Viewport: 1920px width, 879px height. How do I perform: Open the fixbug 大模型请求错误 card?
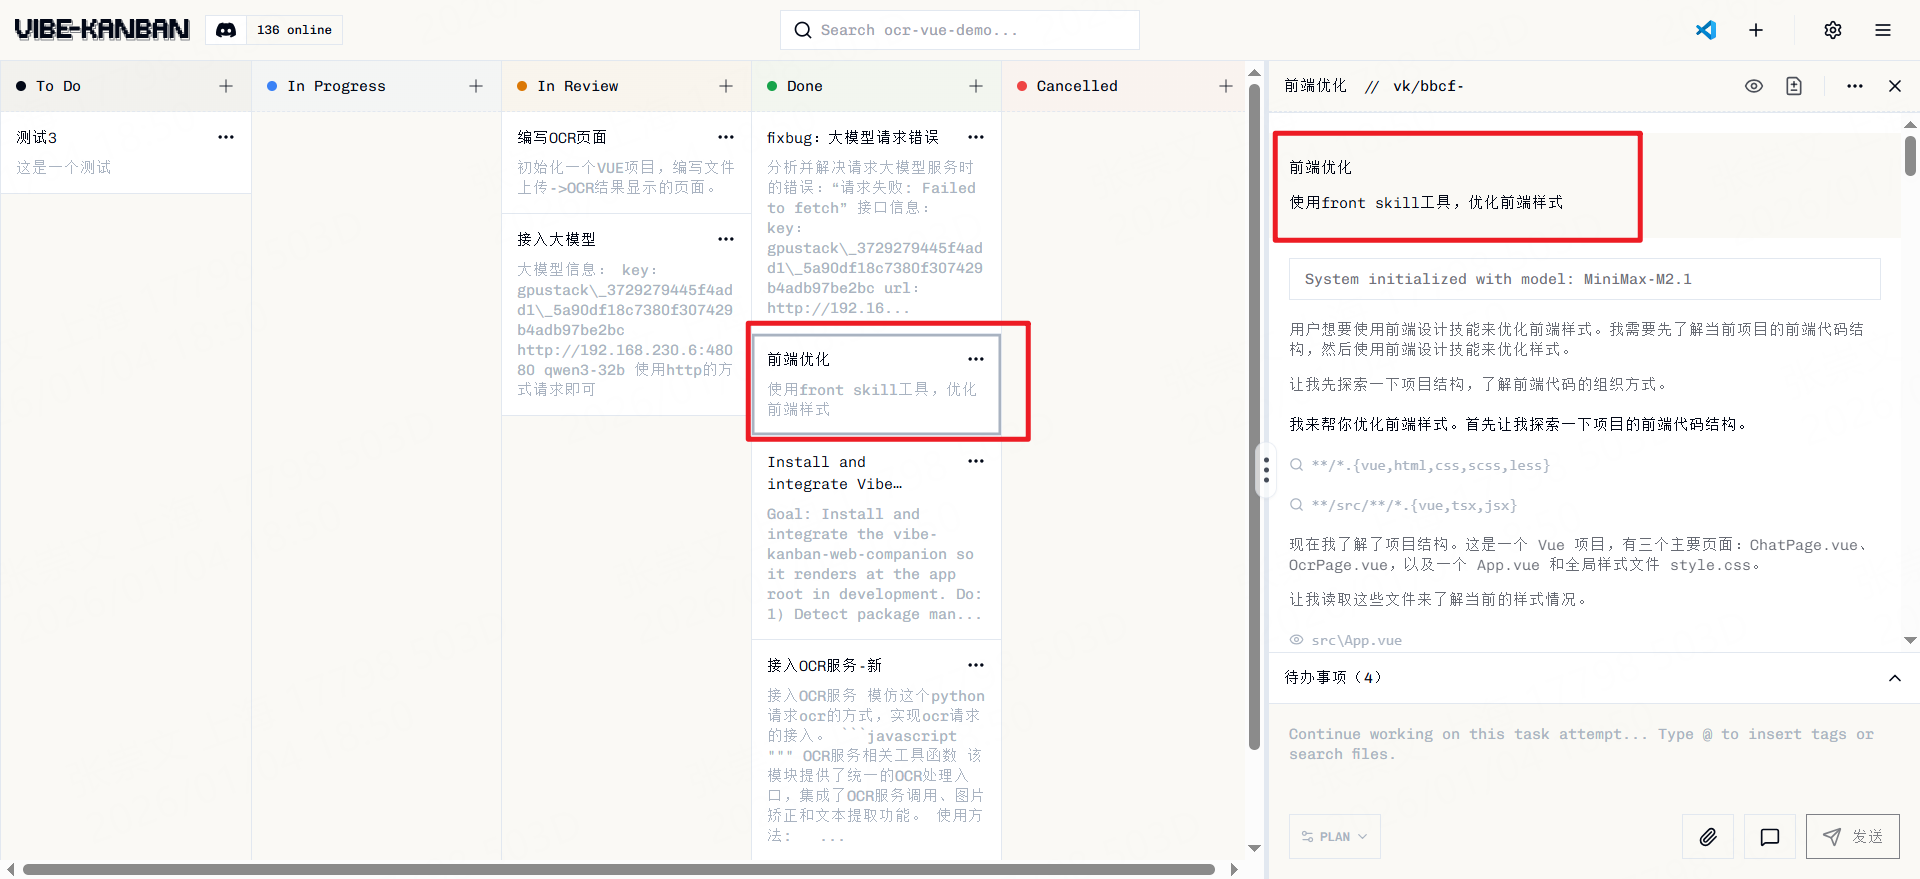876,222
